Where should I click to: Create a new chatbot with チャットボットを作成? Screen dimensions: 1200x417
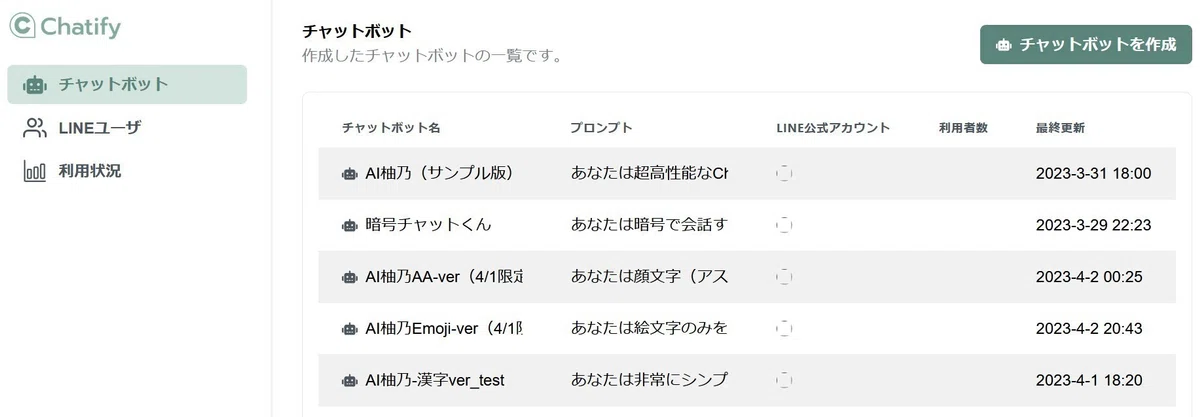point(1086,45)
